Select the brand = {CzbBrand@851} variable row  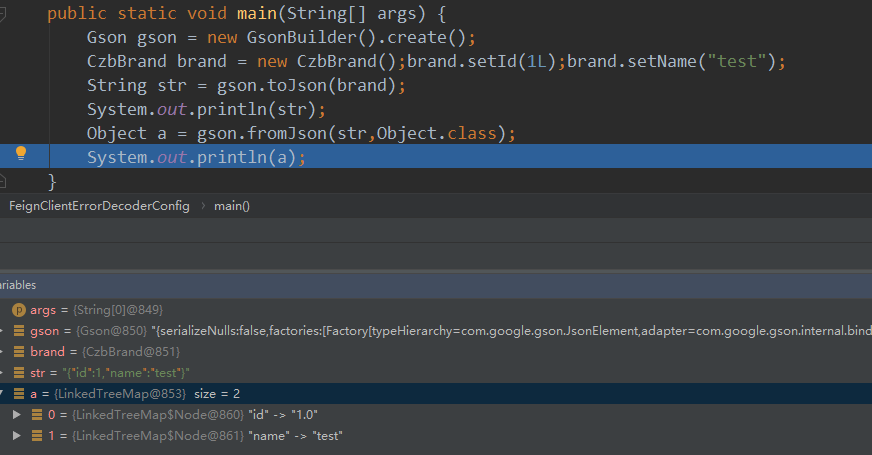[436, 352]
